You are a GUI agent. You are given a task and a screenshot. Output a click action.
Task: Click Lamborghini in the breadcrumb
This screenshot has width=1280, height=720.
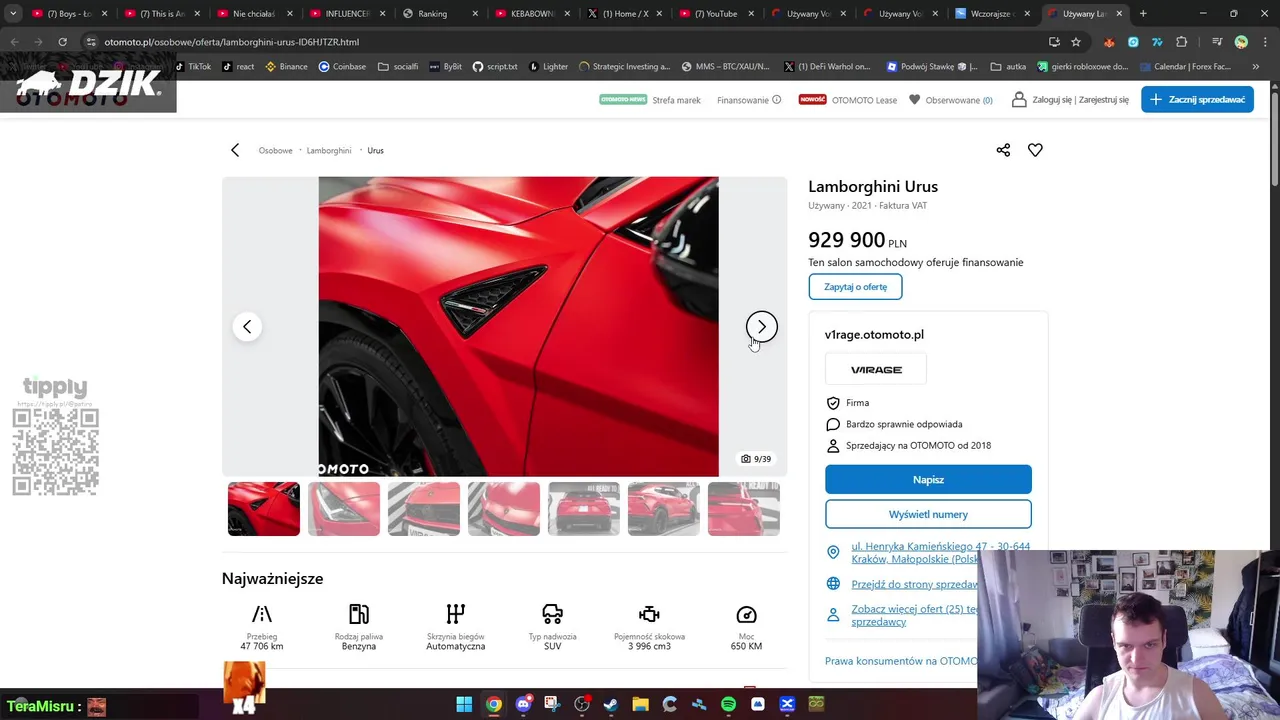329,150
